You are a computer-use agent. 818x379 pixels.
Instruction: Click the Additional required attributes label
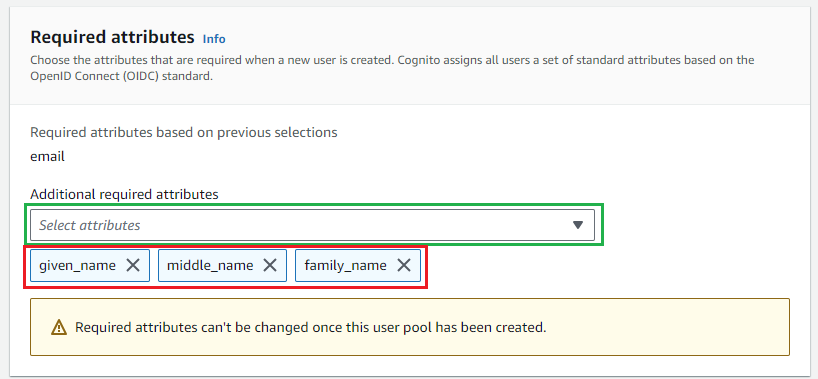tap(124, 195)
